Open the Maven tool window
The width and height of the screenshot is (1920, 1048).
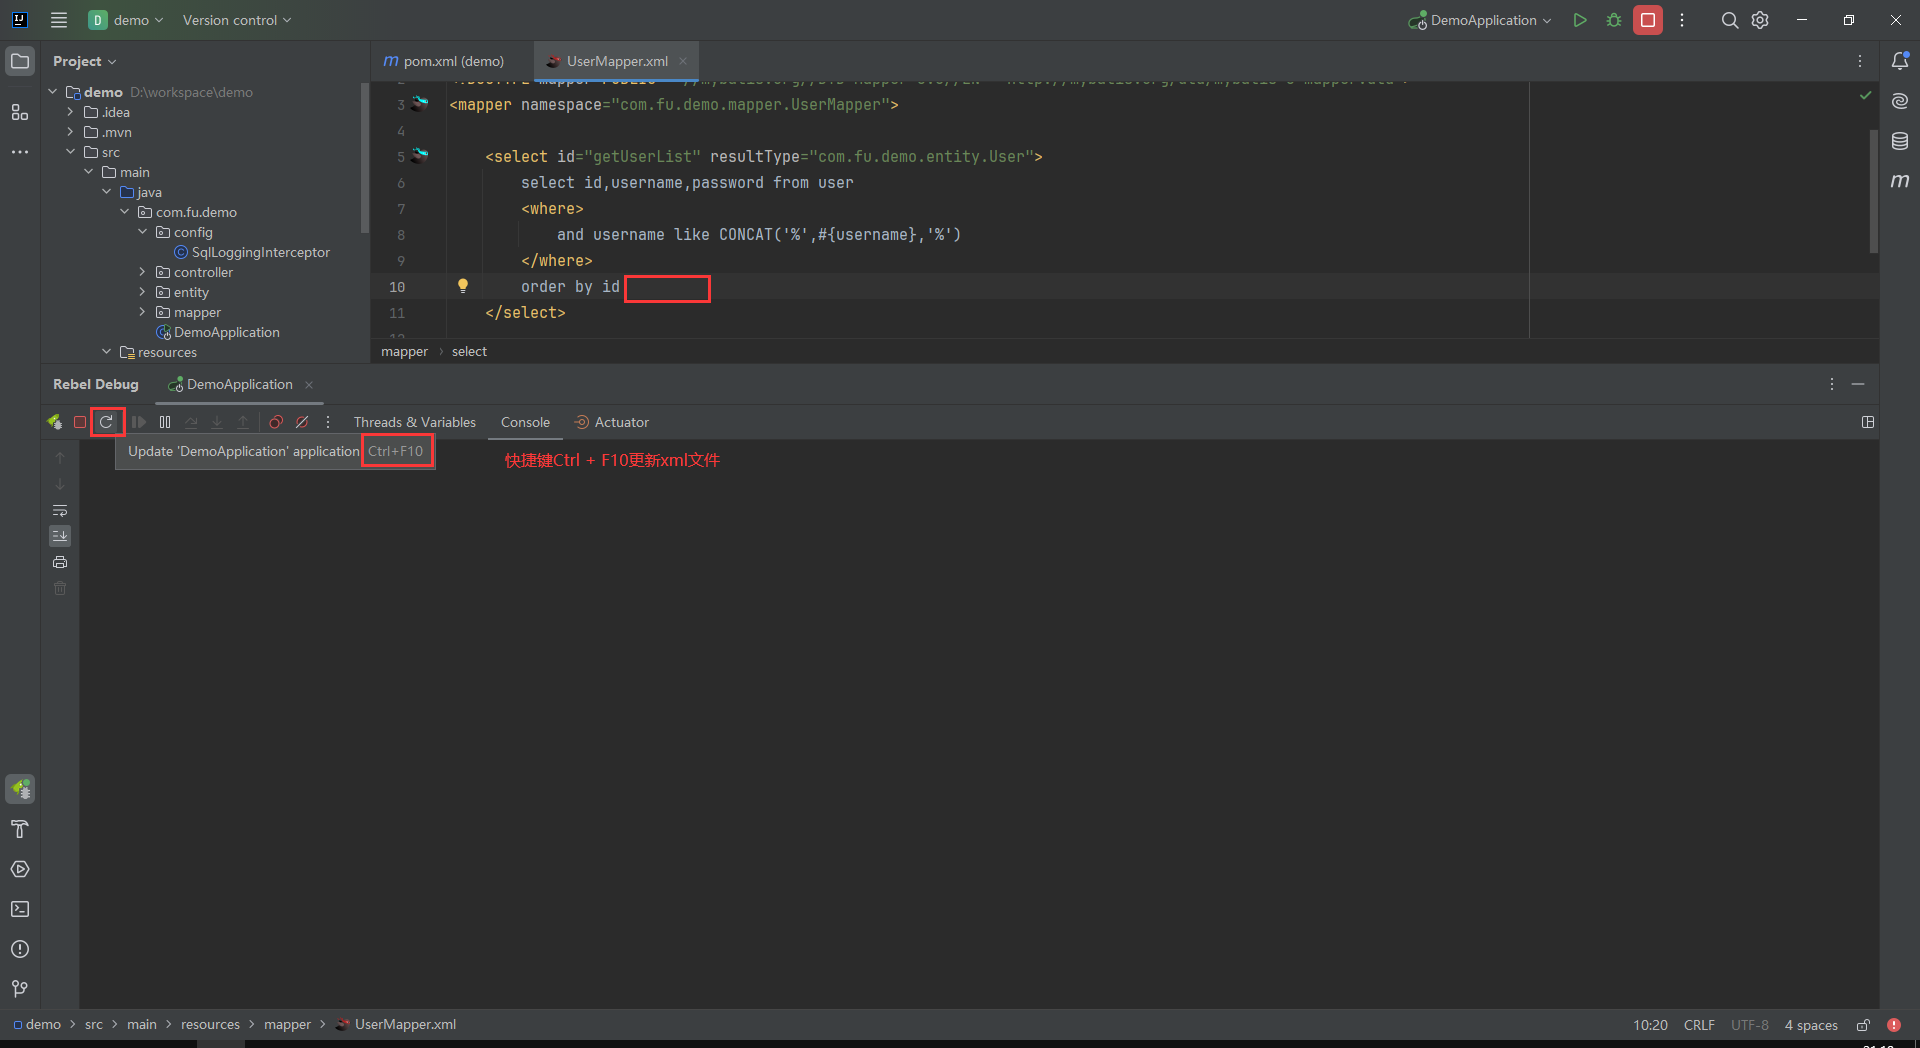pyautogui.click(x=1901, y=181)
